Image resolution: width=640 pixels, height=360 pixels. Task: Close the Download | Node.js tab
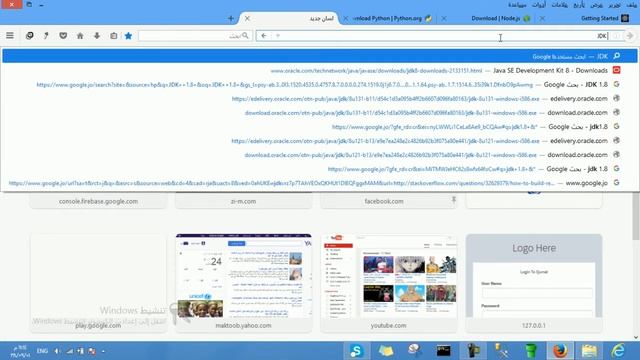(444, 18)
